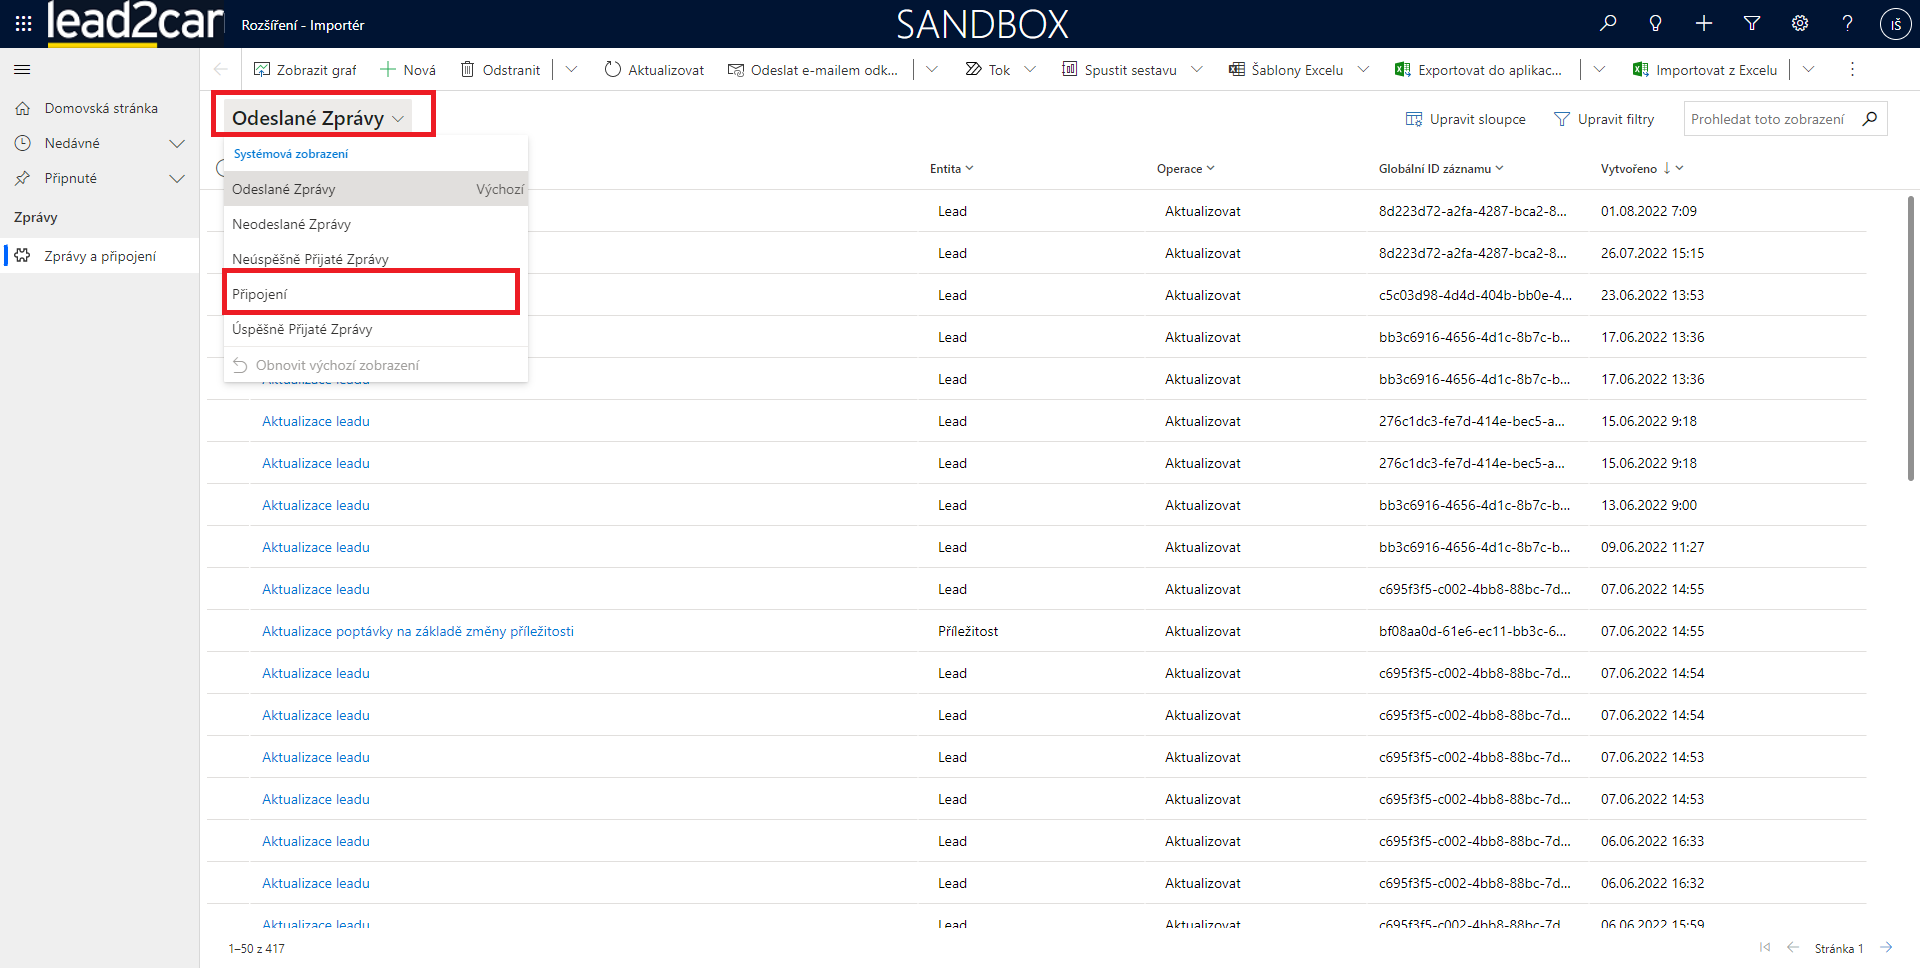This screenshot has width=1920, height=968.
Task: Click Upravit sloupce button
Action: click(1466, 119)
